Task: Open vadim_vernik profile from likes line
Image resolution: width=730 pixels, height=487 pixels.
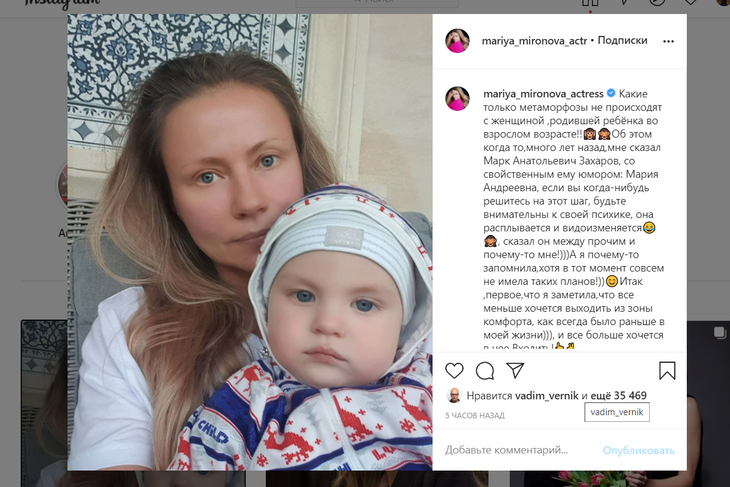Action: pos(547,395)
